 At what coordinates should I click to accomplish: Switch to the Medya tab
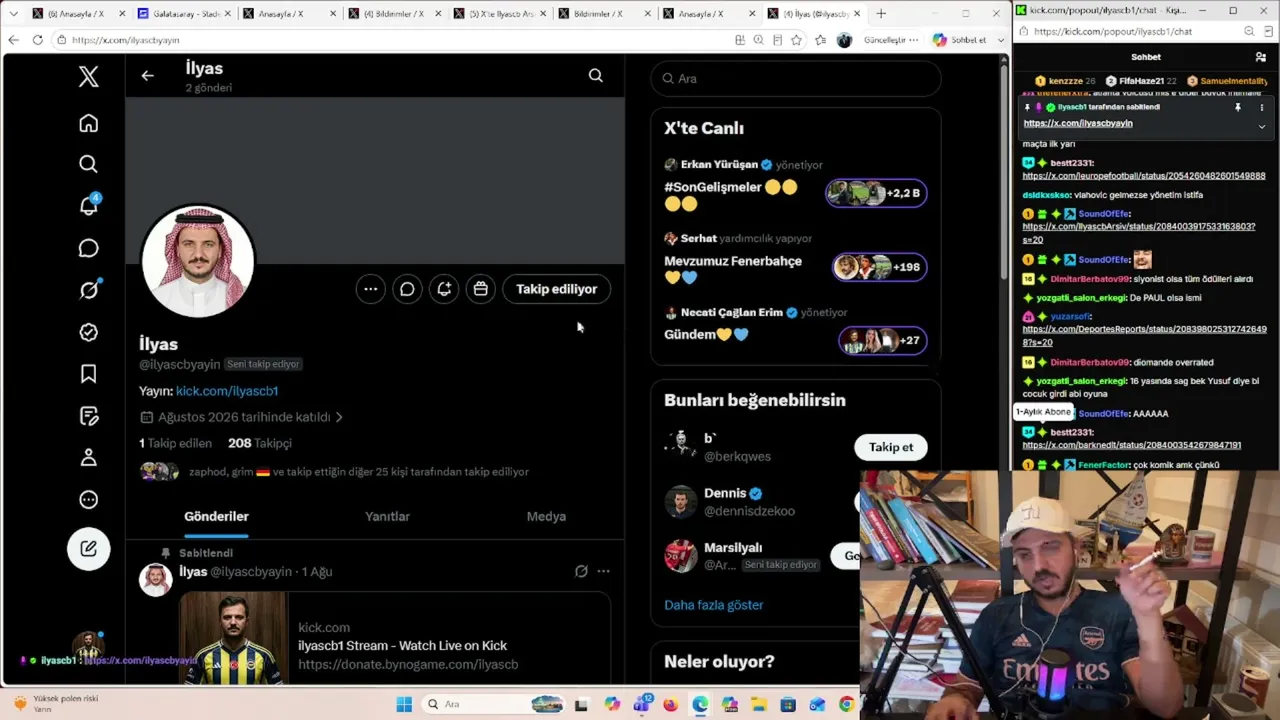click(x=546, y=516)
